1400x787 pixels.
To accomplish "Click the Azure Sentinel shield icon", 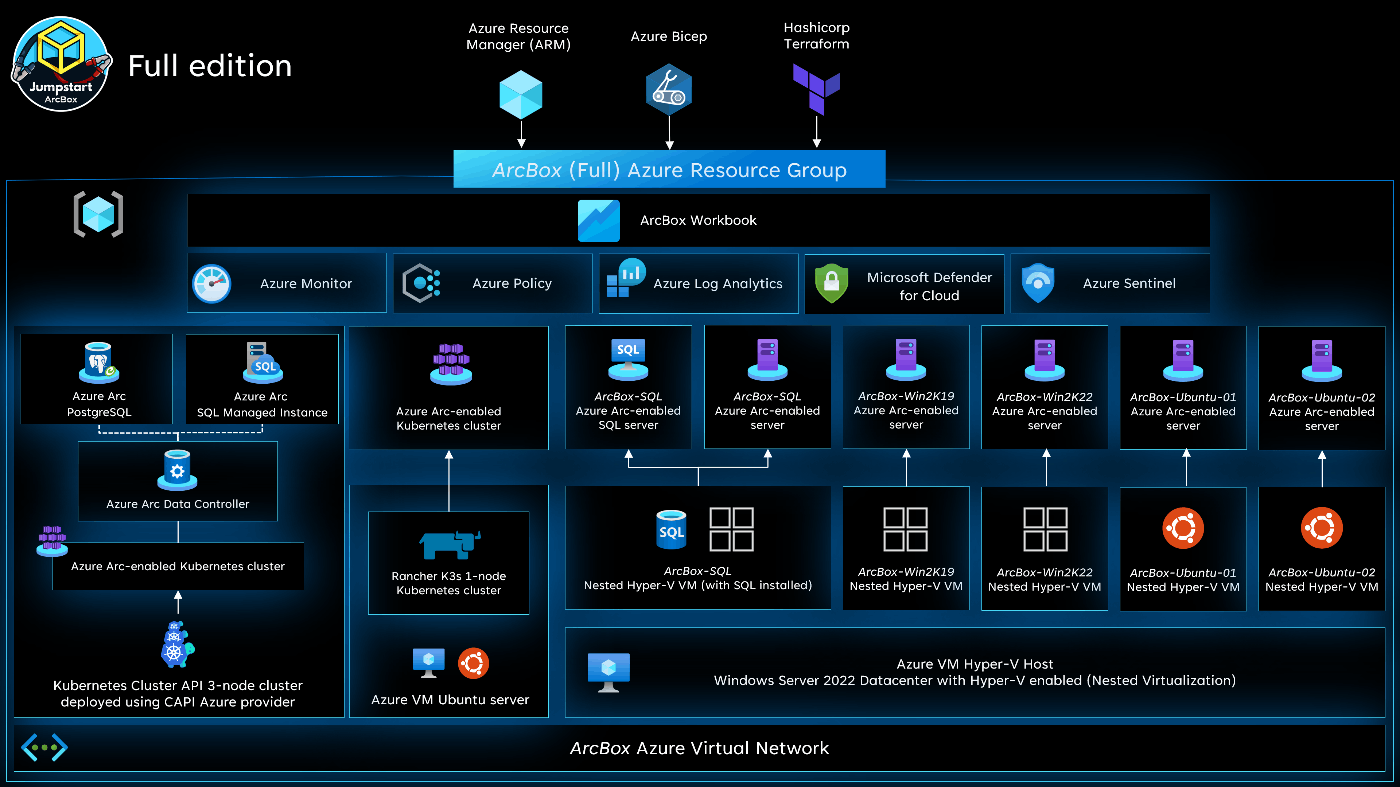I will (x=1038, y=284).
